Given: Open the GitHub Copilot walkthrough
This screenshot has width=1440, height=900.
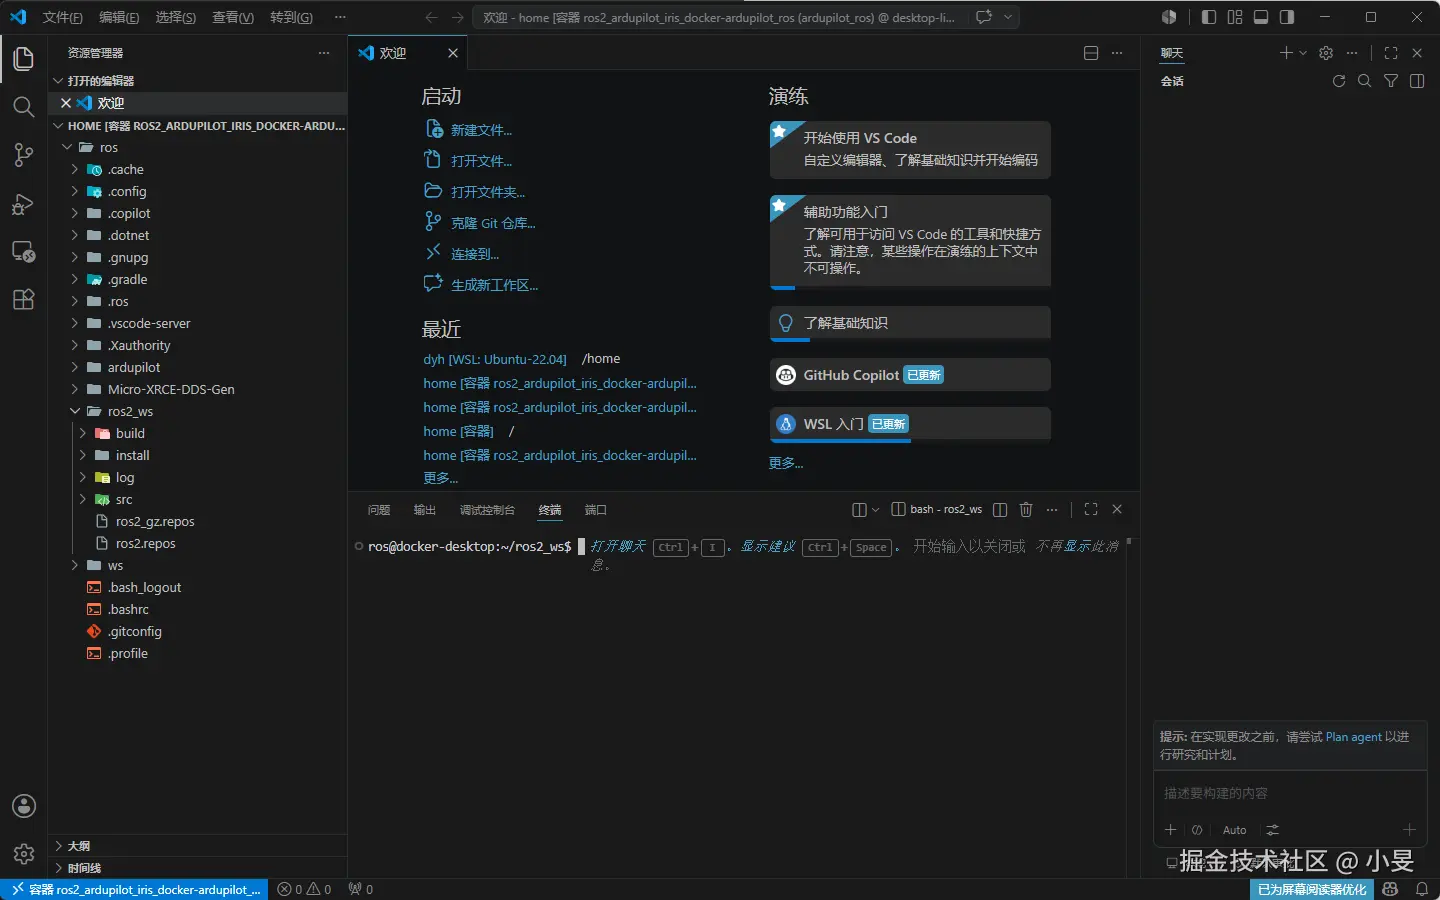Looking at the screenshot, I should pyautogui.click(x=910, y=375).
